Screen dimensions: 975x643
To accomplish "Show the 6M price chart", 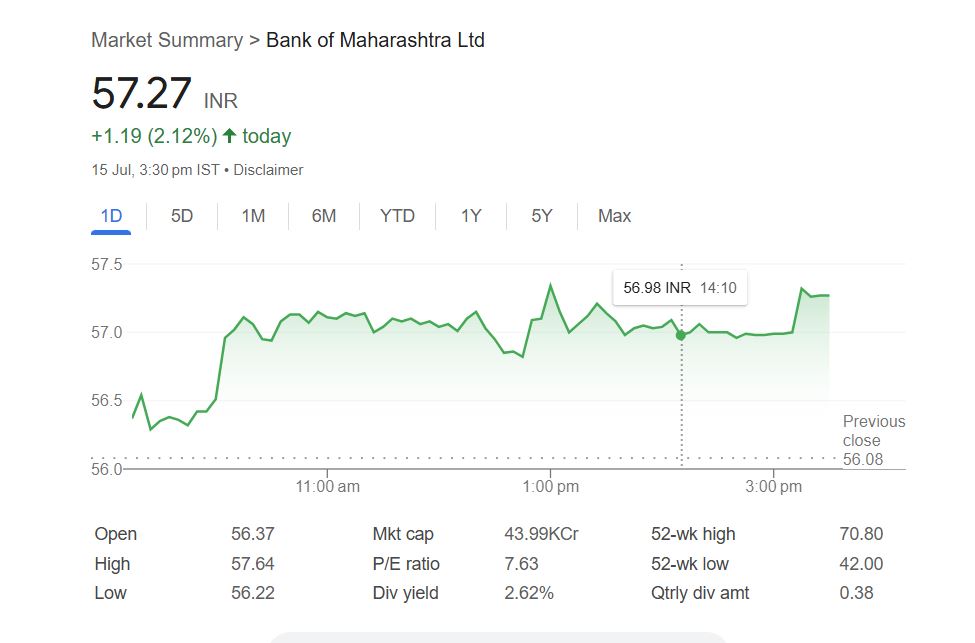I will tap(324, 216).
